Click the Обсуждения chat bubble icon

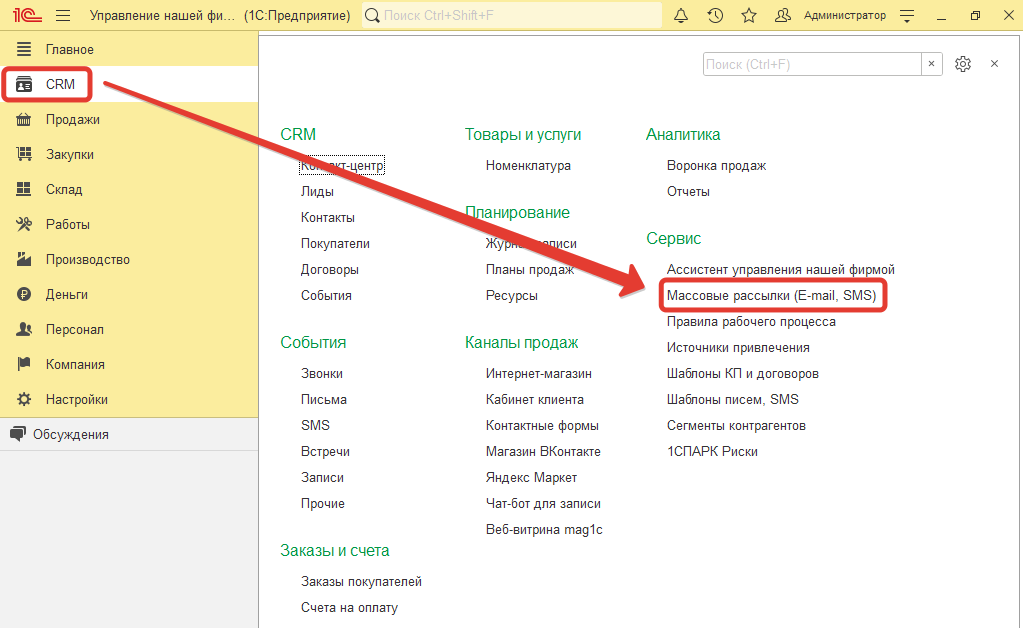click(x=18, y=434)
